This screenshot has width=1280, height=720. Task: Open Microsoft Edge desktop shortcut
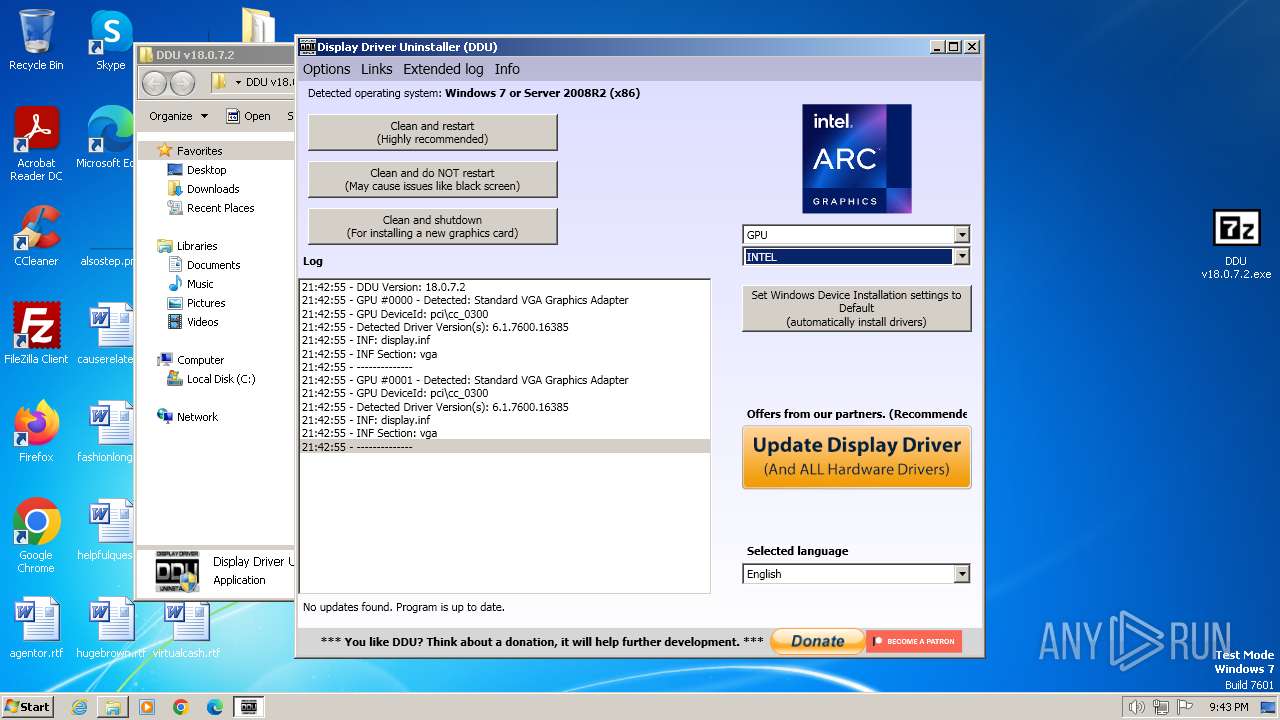(108, 138)
